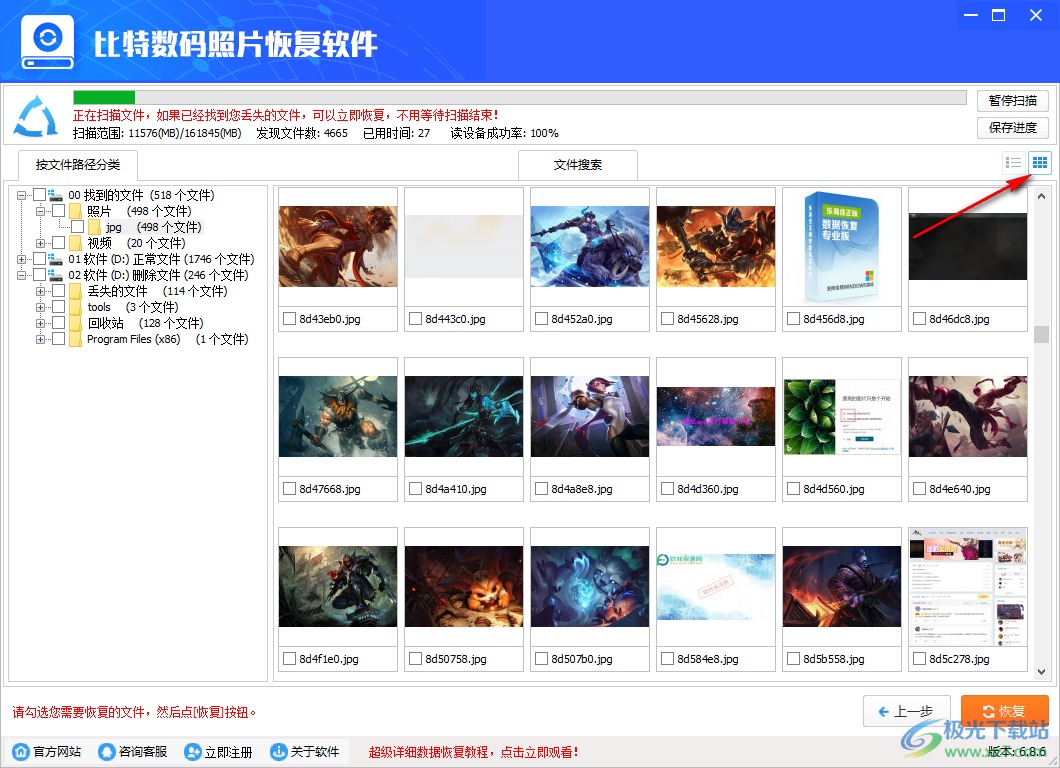
Task: Open the 8d50758.jpg thumbnail image
Action: [463, 586]
